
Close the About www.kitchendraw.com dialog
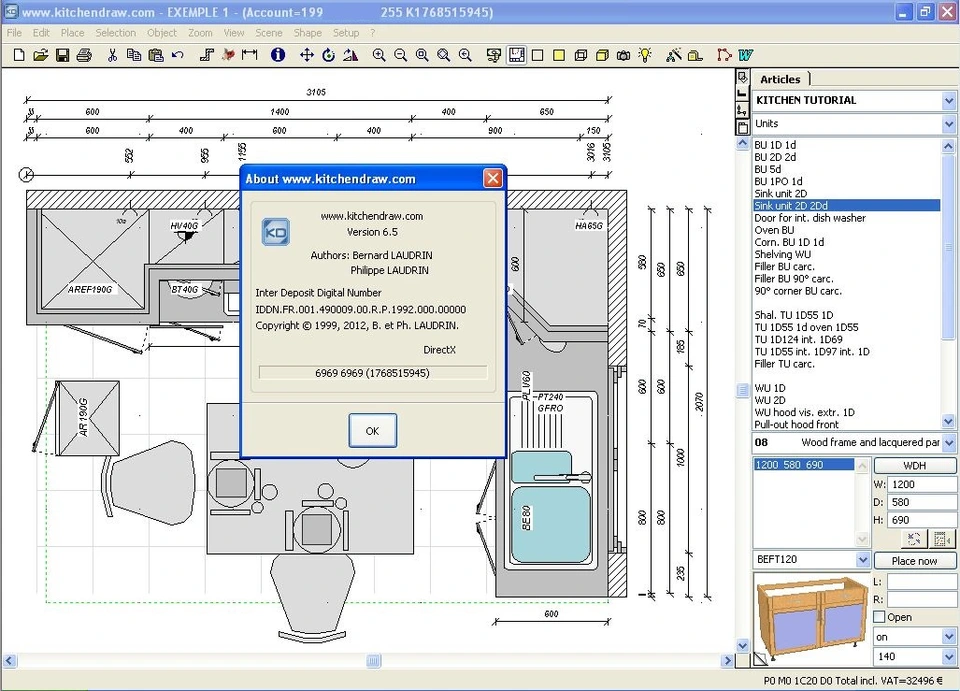tap(493, 178)
